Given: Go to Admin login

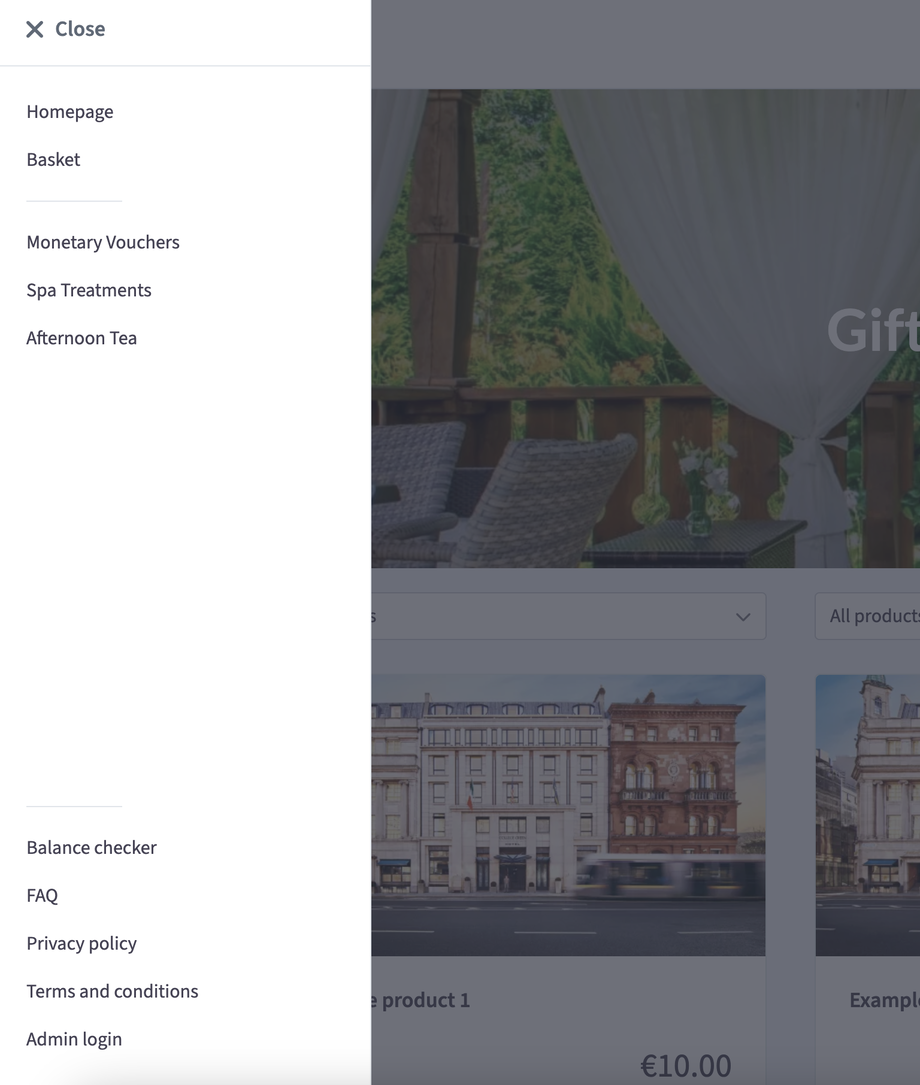Looking at the screenshot, I should point(74,1039).
